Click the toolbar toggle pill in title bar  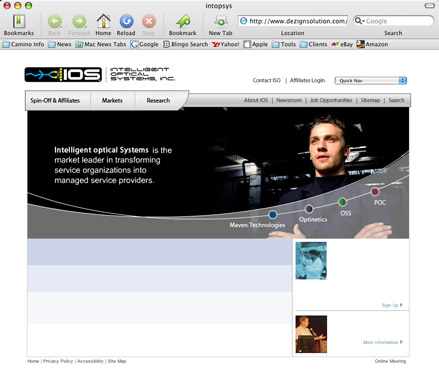pos(429,6)
